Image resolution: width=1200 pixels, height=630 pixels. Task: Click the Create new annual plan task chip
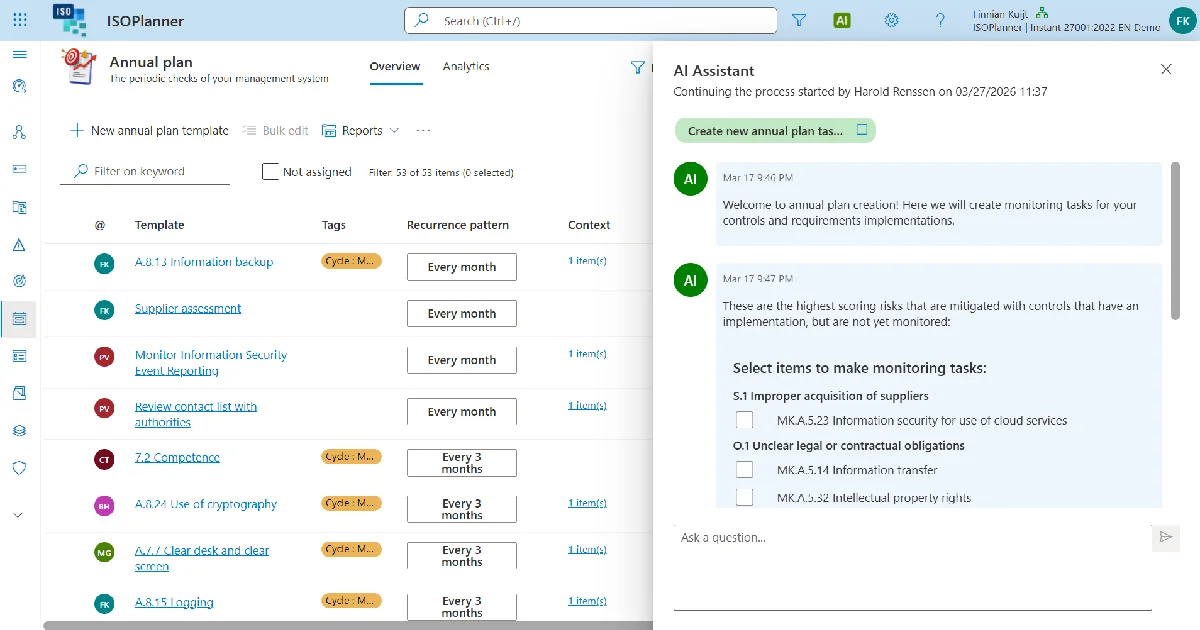coord(775,131)
